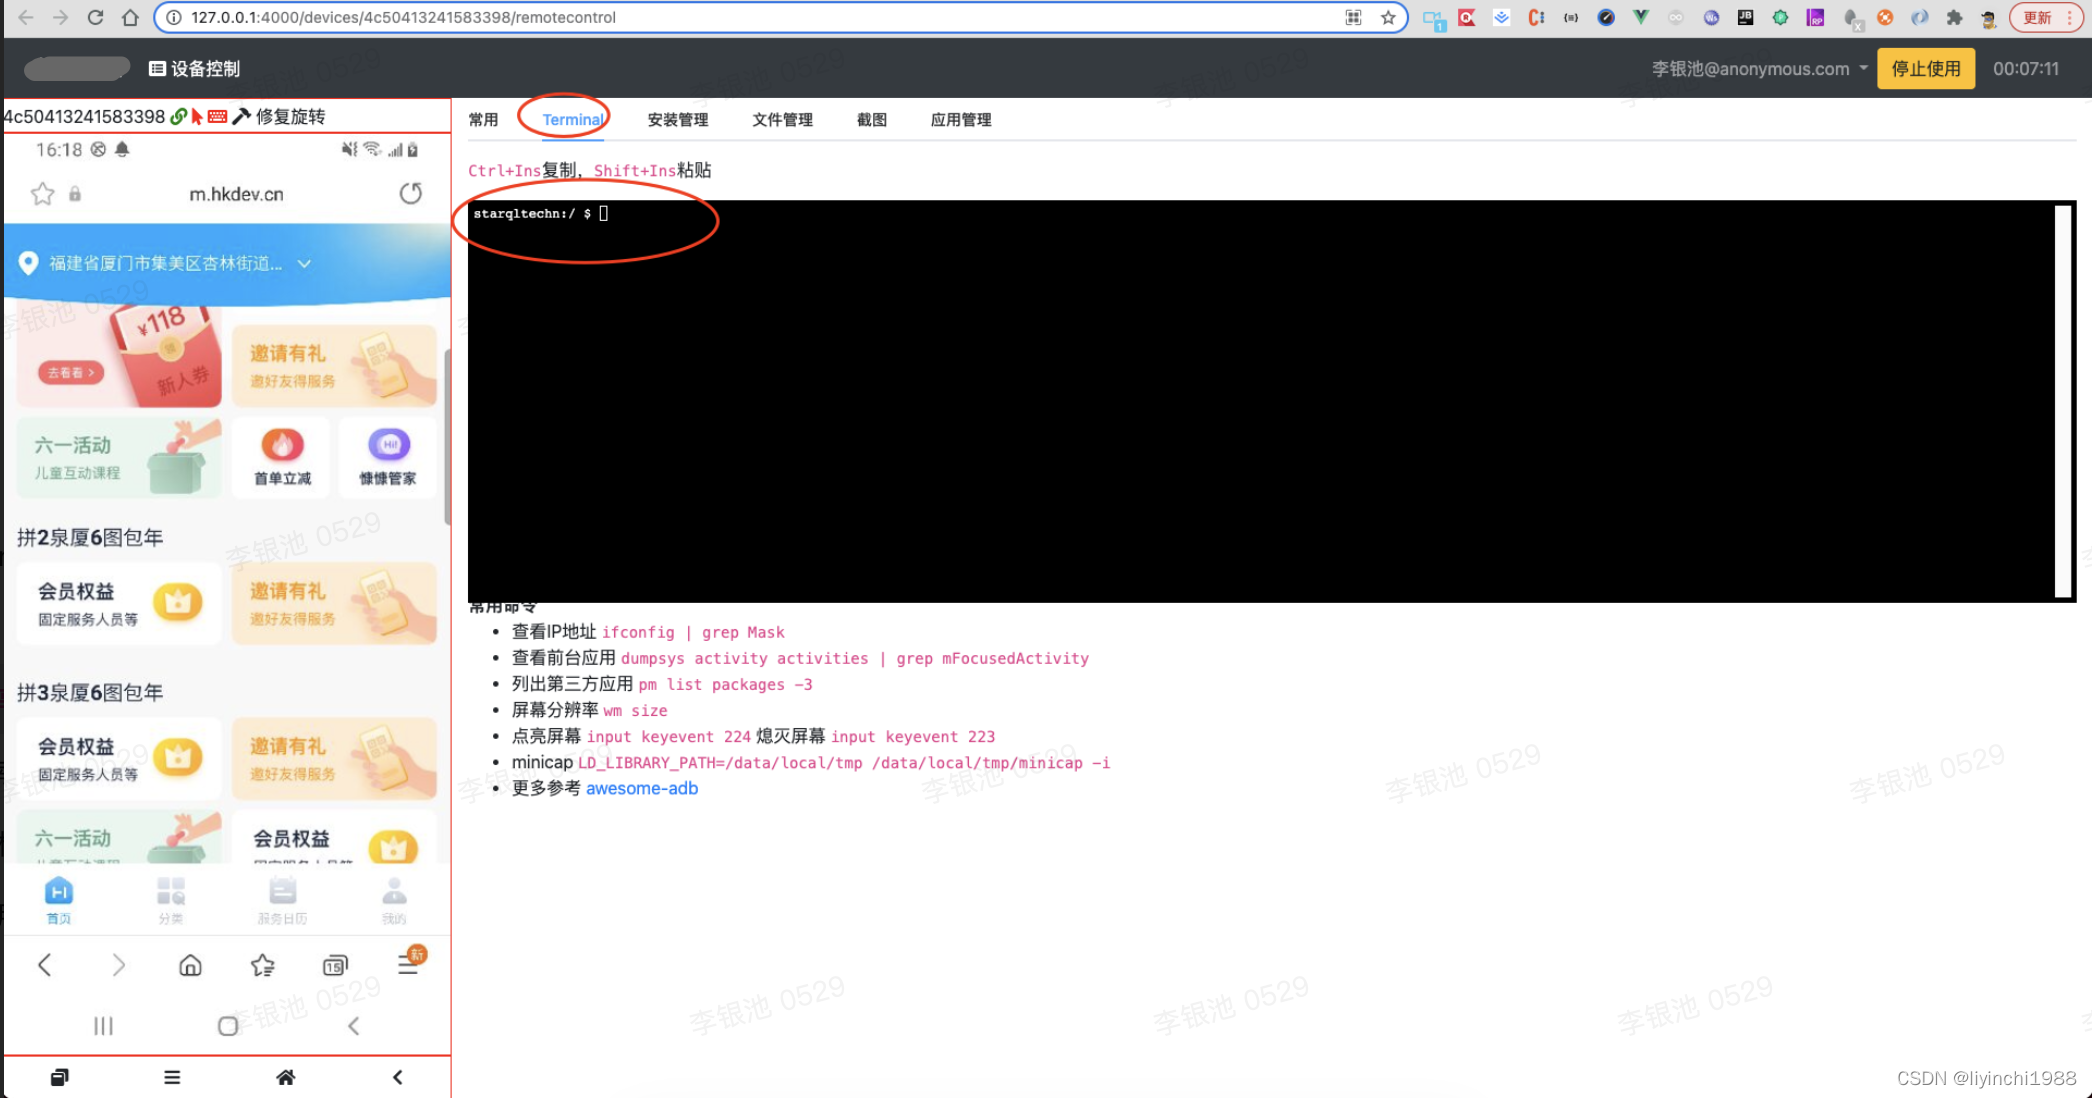The width and height of the screenshot is (2092, 1098).
Task: Tap the 六一活动 儿童互动课程 card
Action: 119,458
